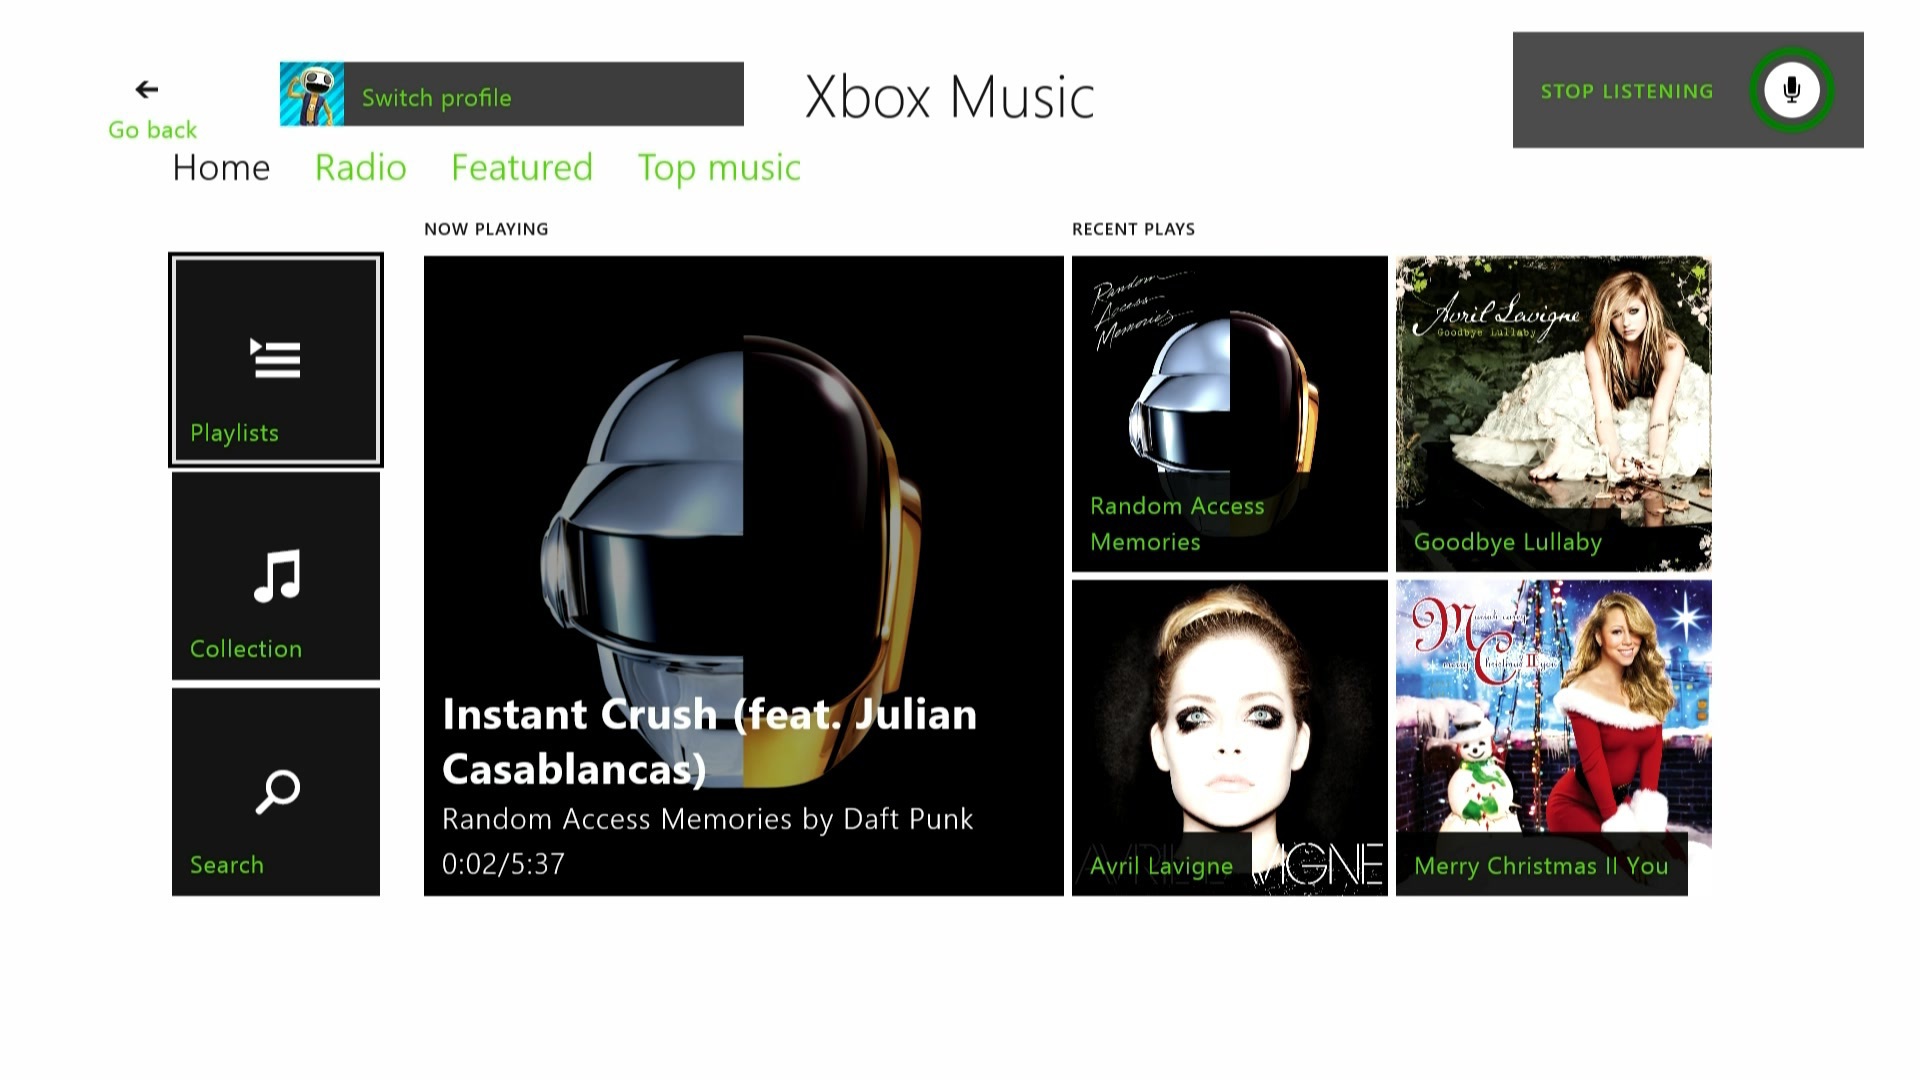The image size is (1920, 1080).
Task: Click the microphone listening icon
Action: click(1791, 90)
